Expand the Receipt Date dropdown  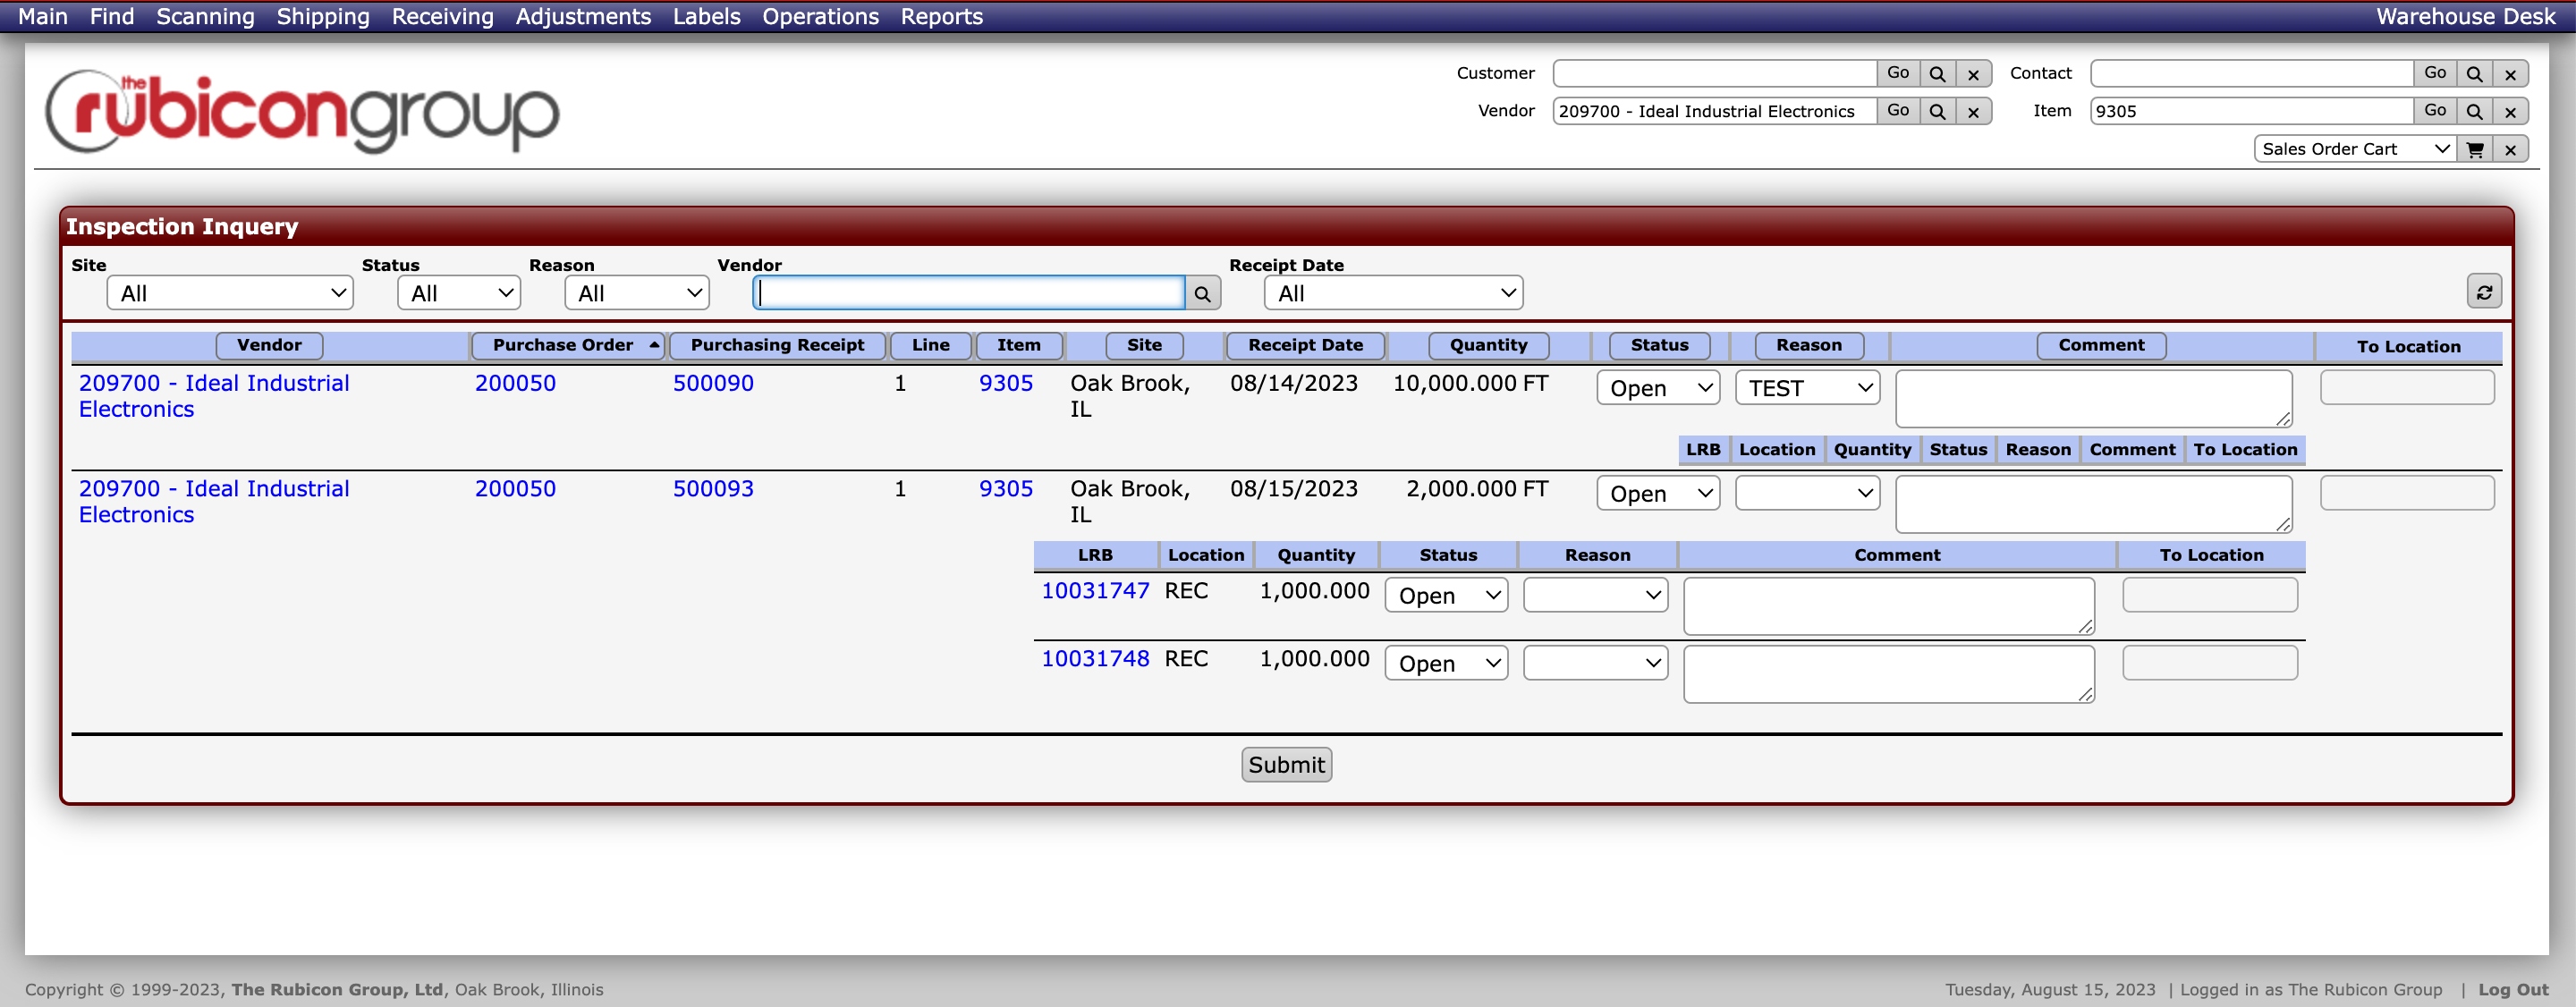click(x=1392, y=292)
